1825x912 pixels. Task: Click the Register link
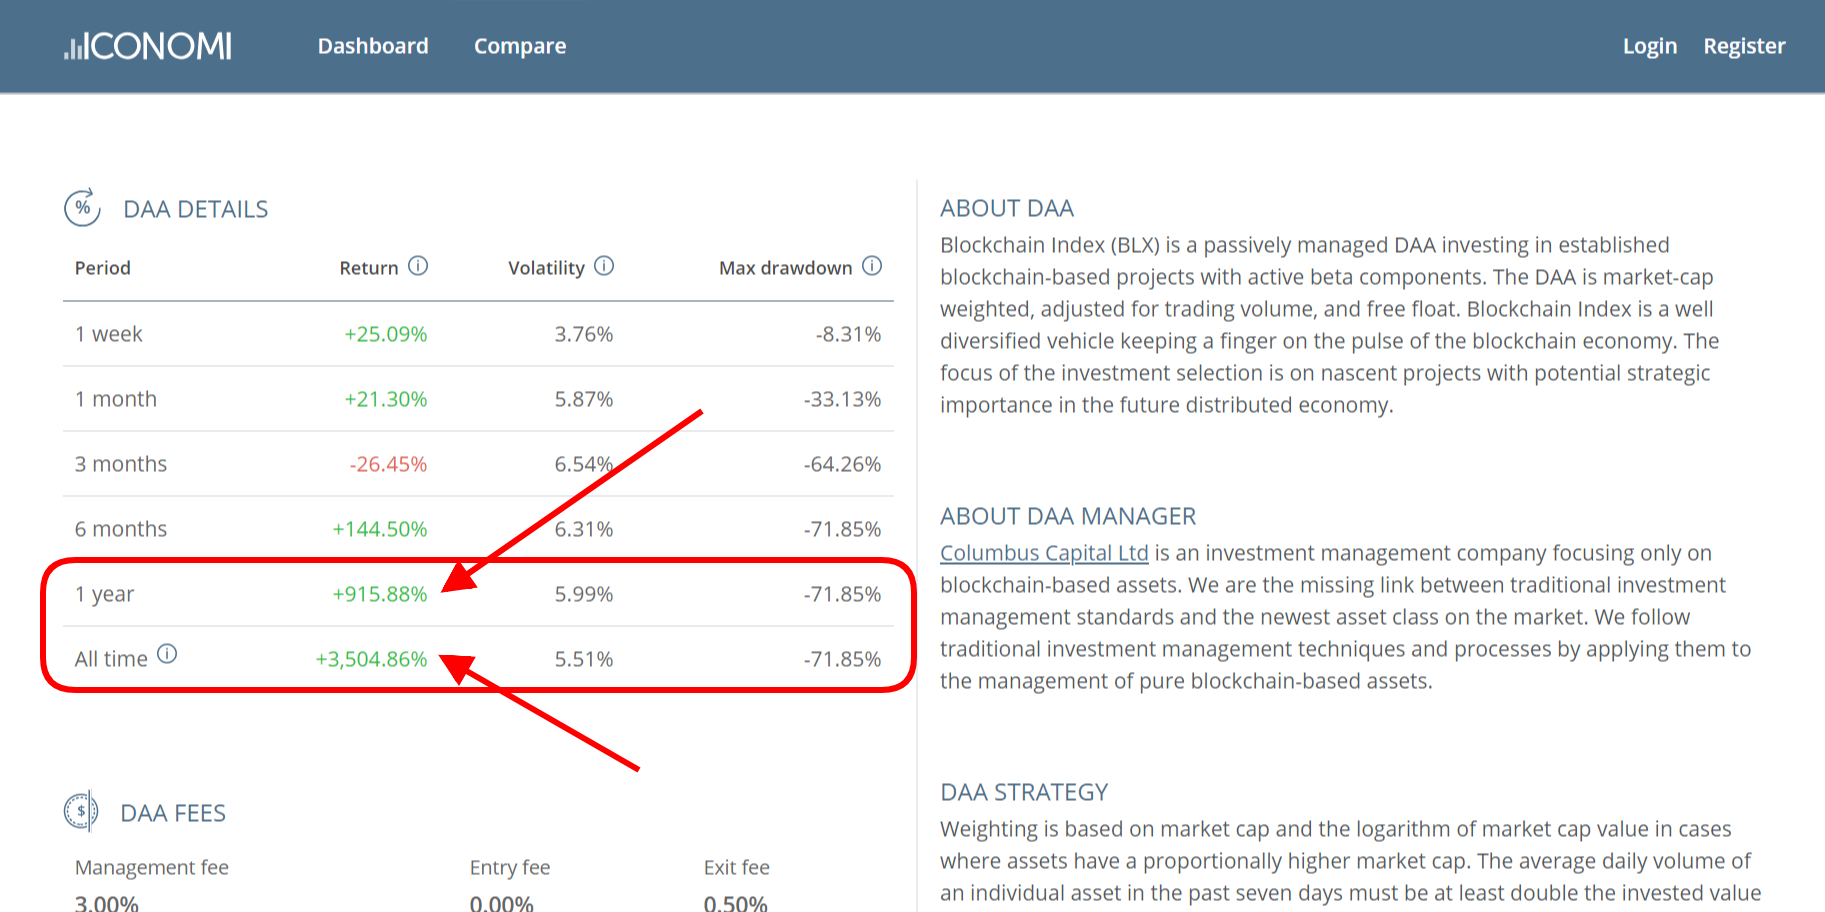coord(1744,46)
